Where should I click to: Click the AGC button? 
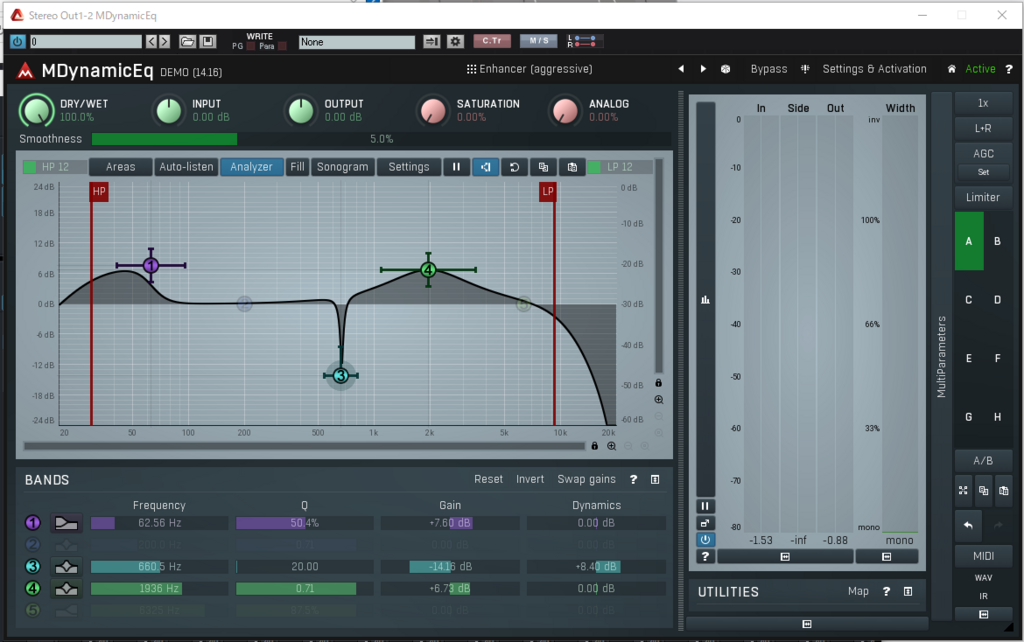pos(983,153)
